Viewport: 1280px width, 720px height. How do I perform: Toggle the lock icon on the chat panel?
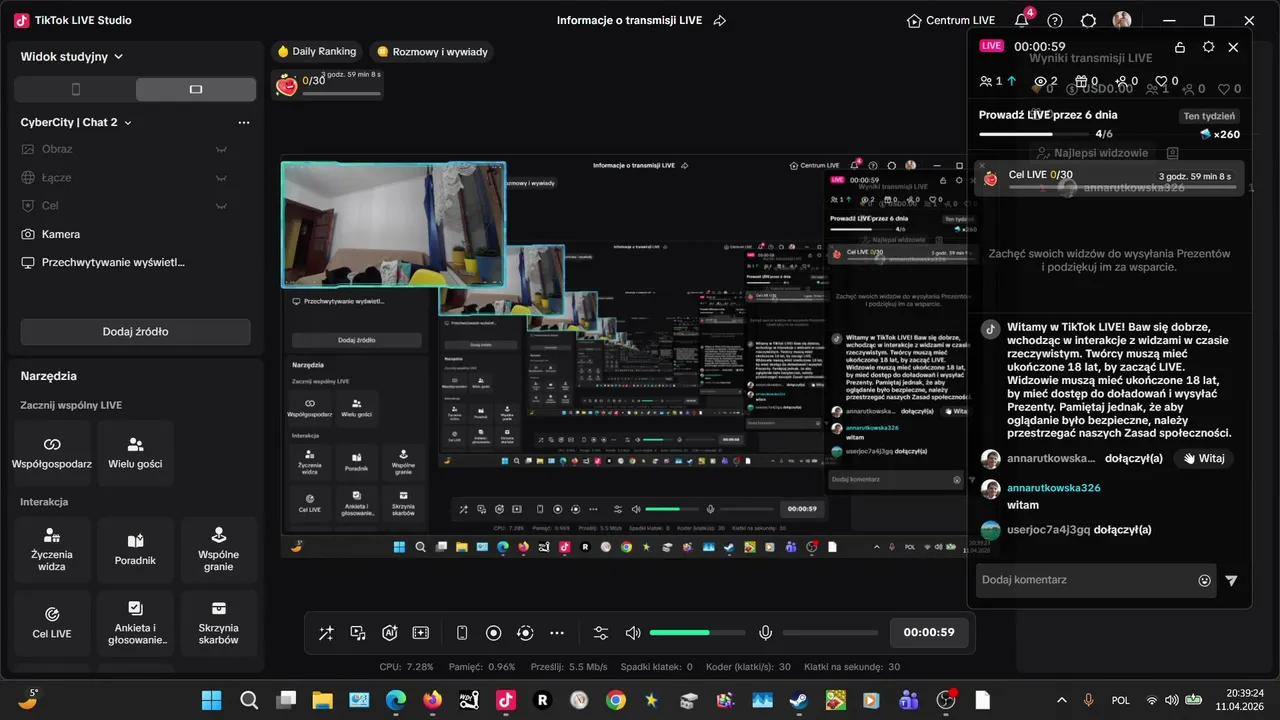point(1180,47)
